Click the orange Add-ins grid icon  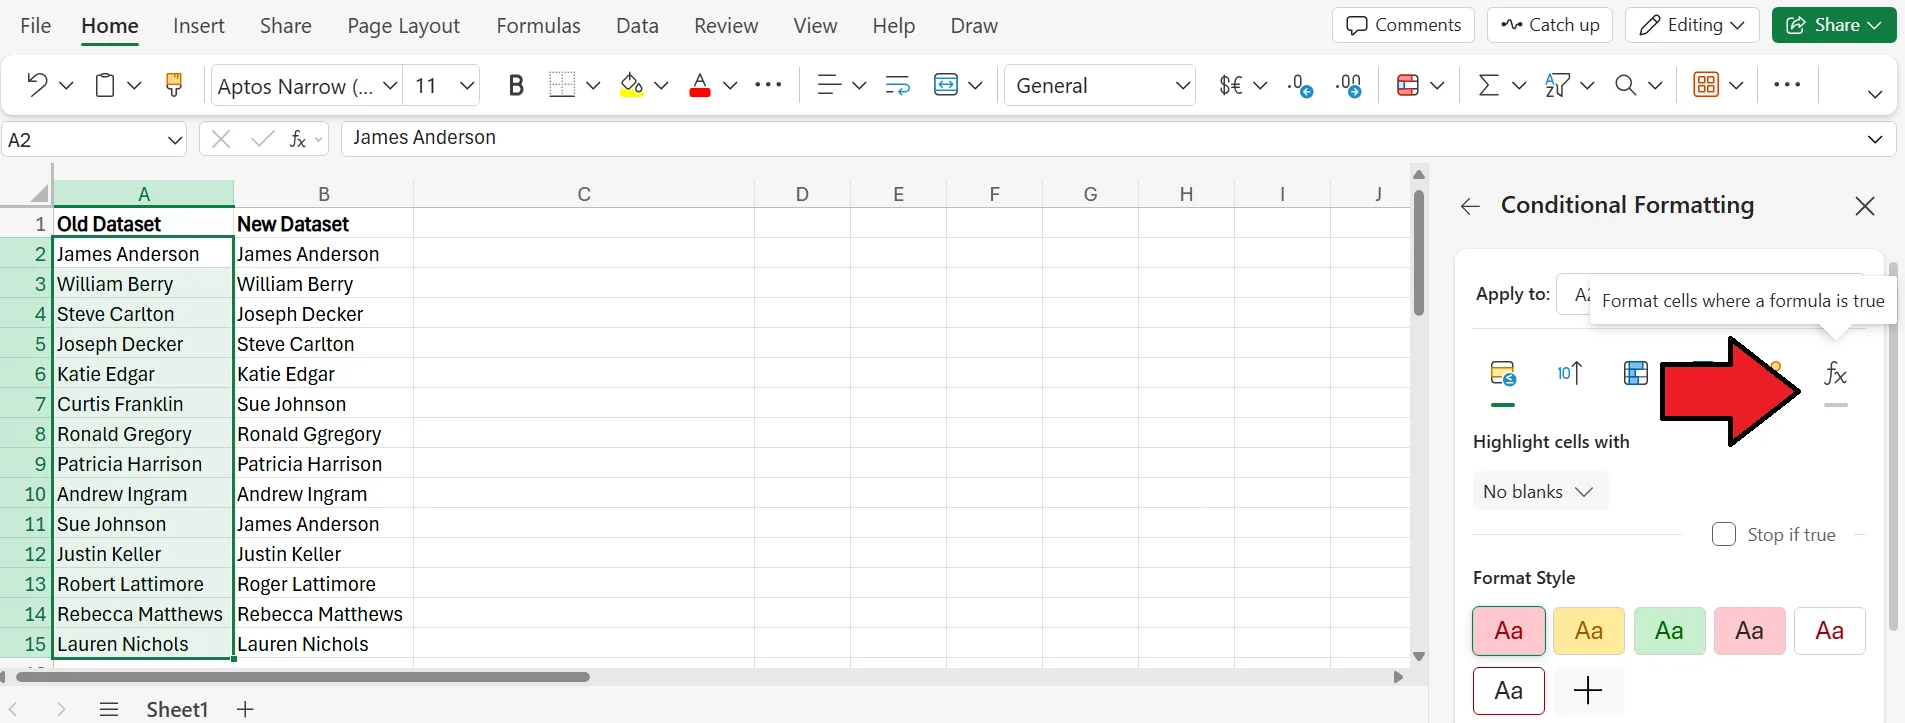1706,85
